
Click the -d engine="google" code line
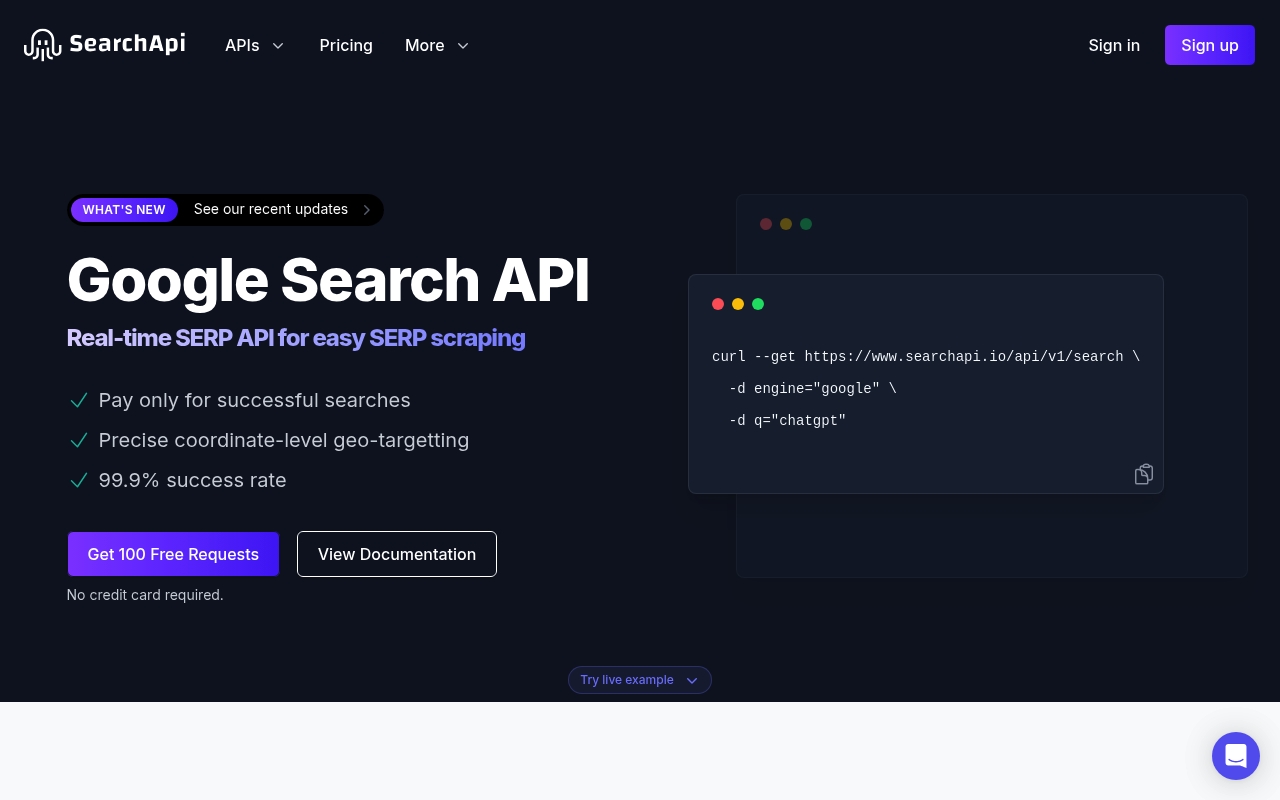click(813, 389)
